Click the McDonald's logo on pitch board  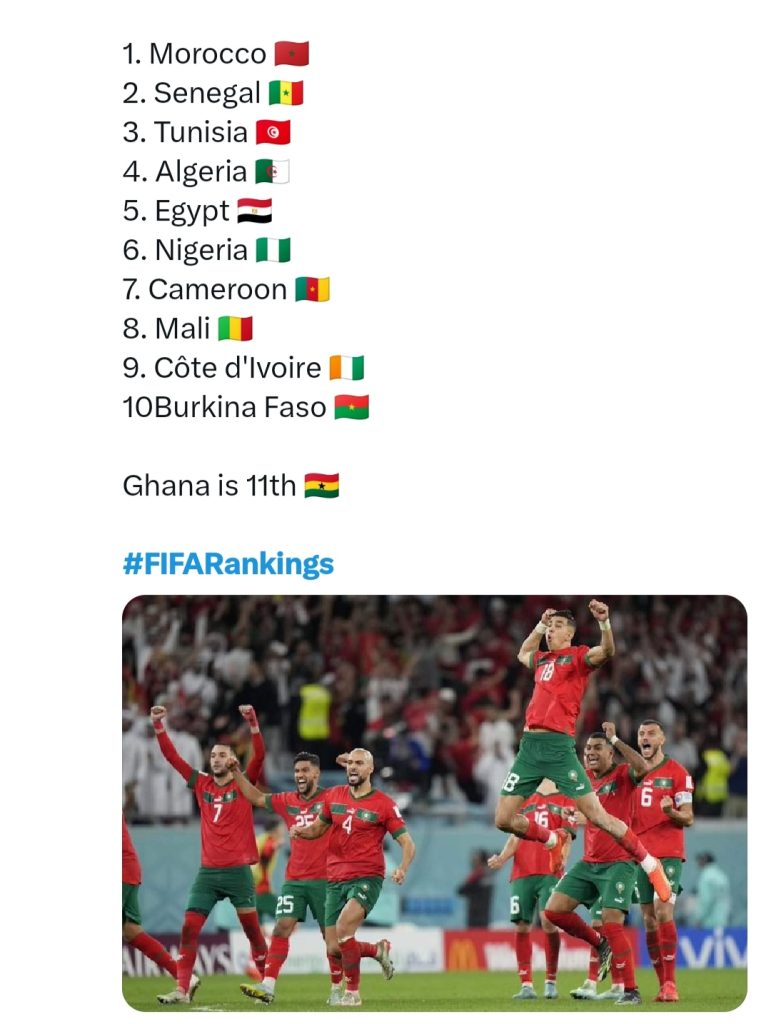463,955
